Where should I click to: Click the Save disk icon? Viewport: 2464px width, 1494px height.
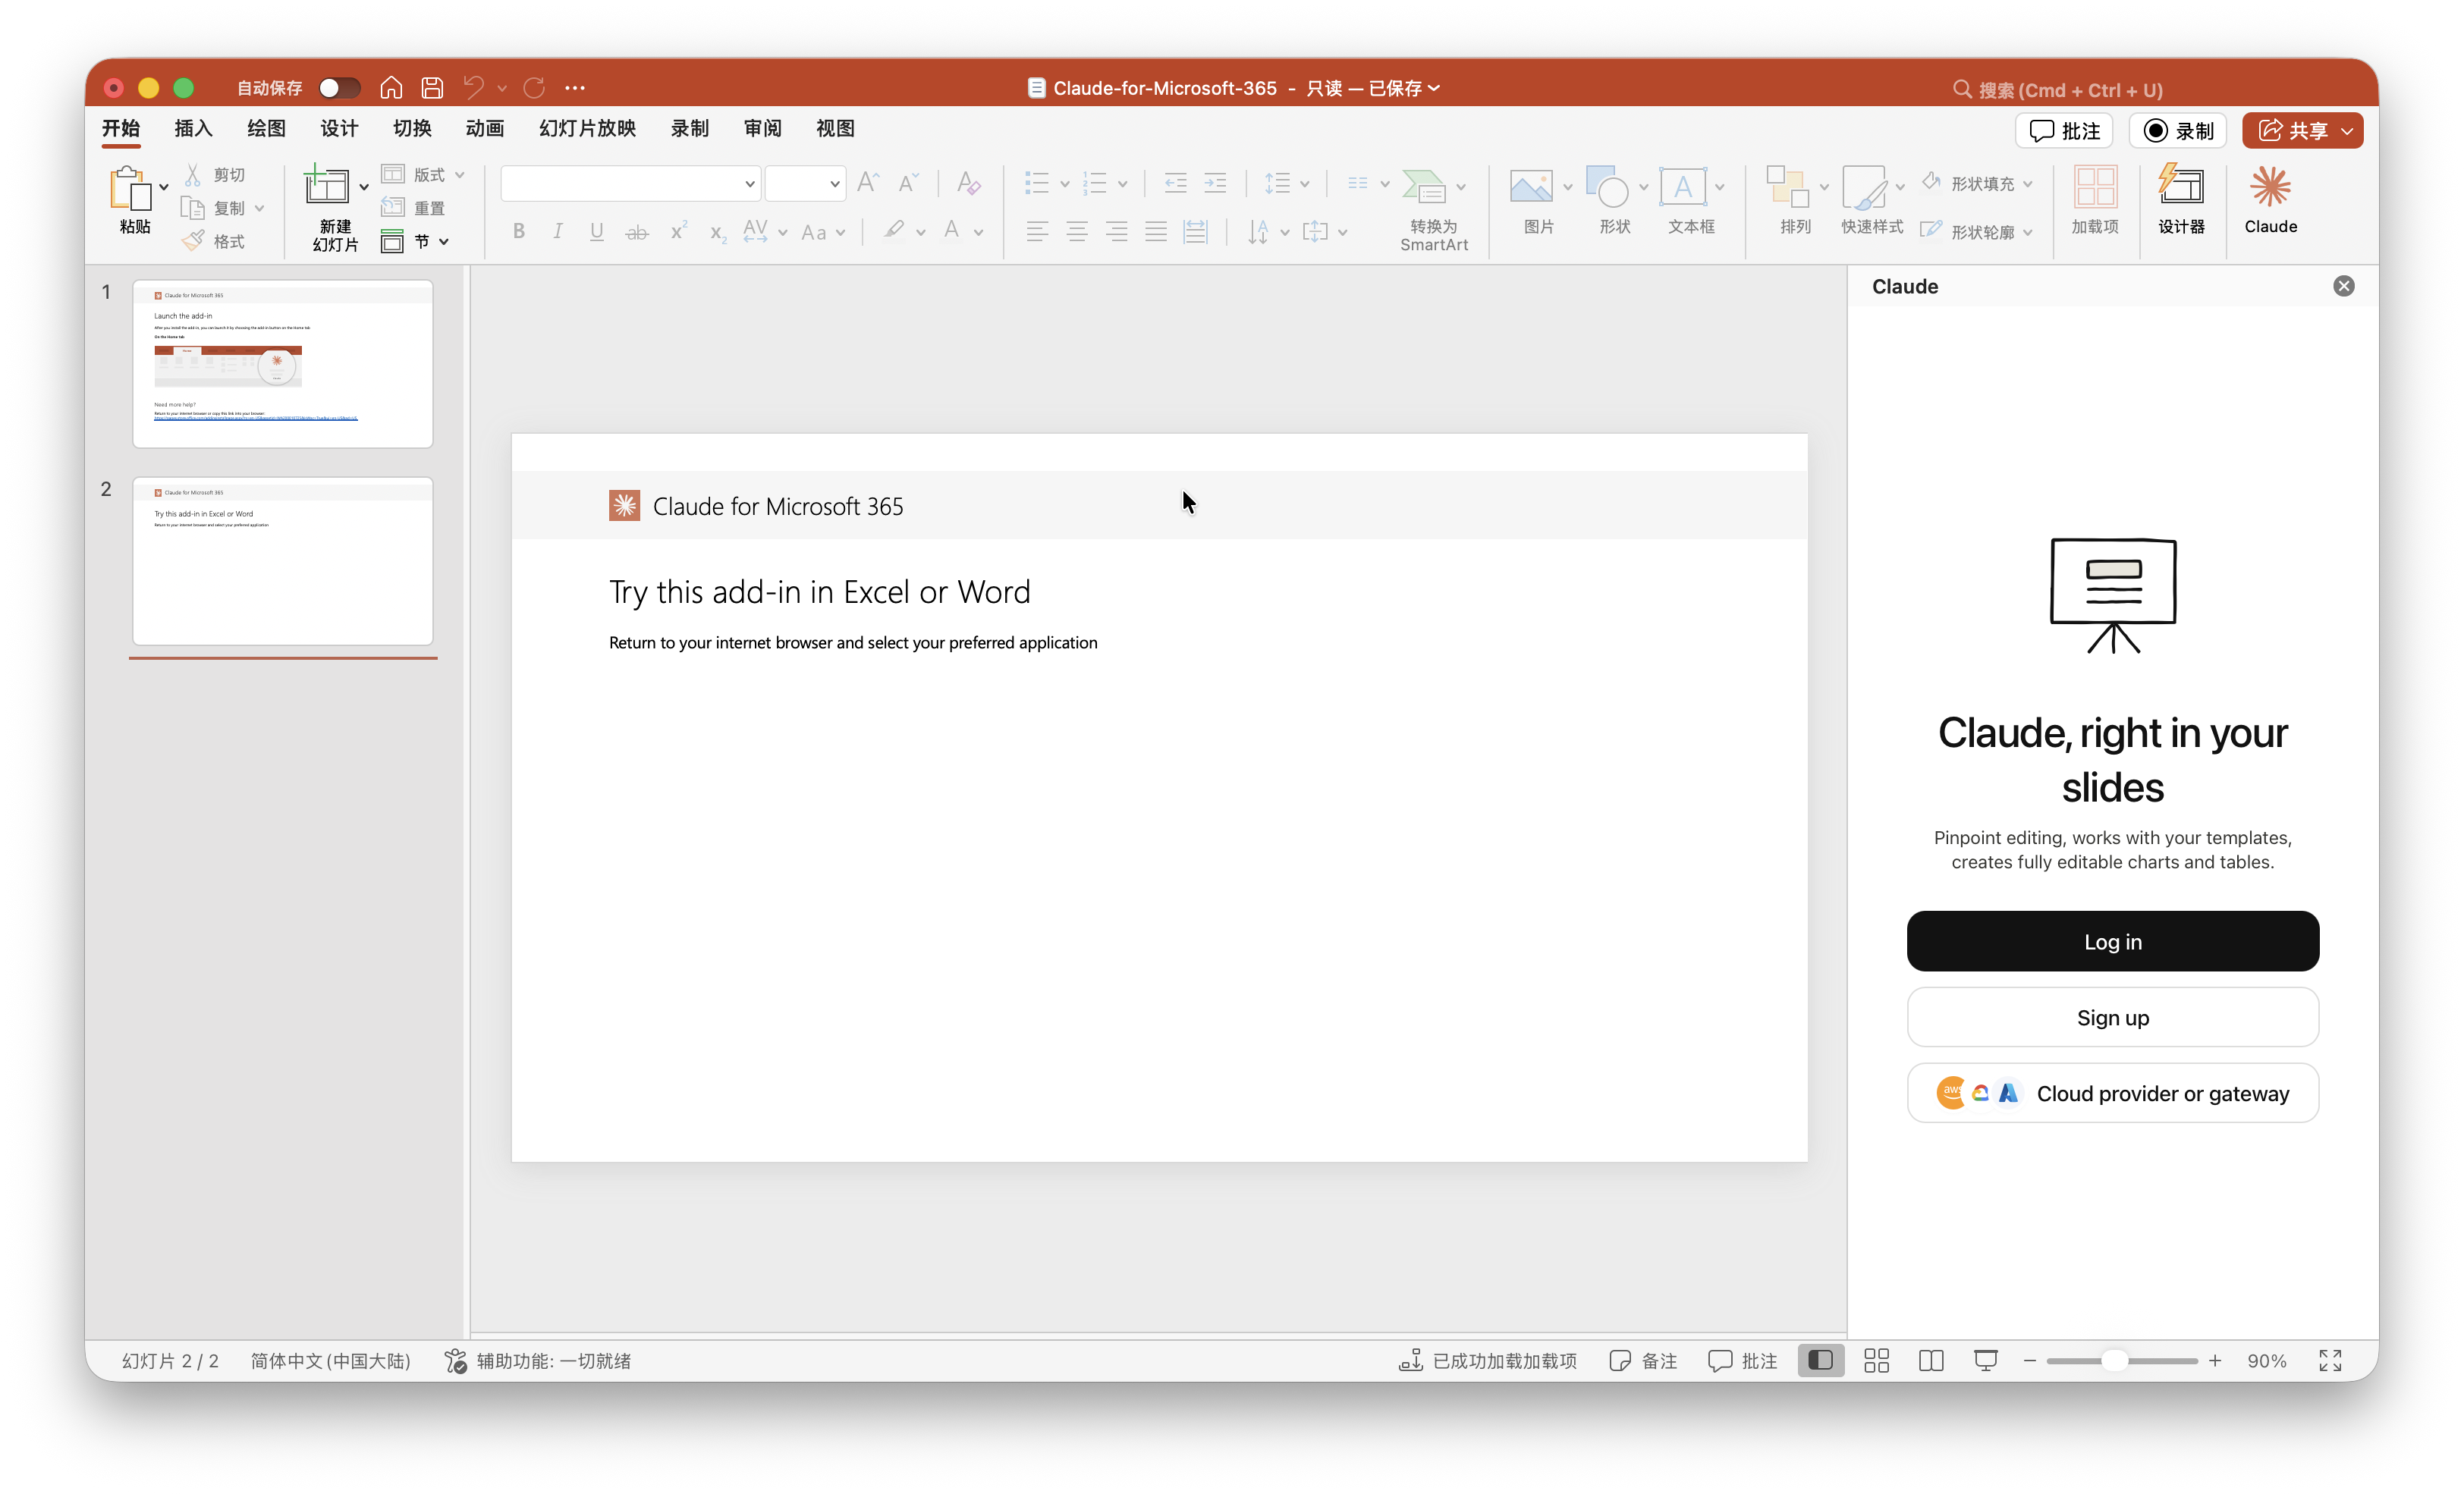pyautogui.click(x=432, y=88)
